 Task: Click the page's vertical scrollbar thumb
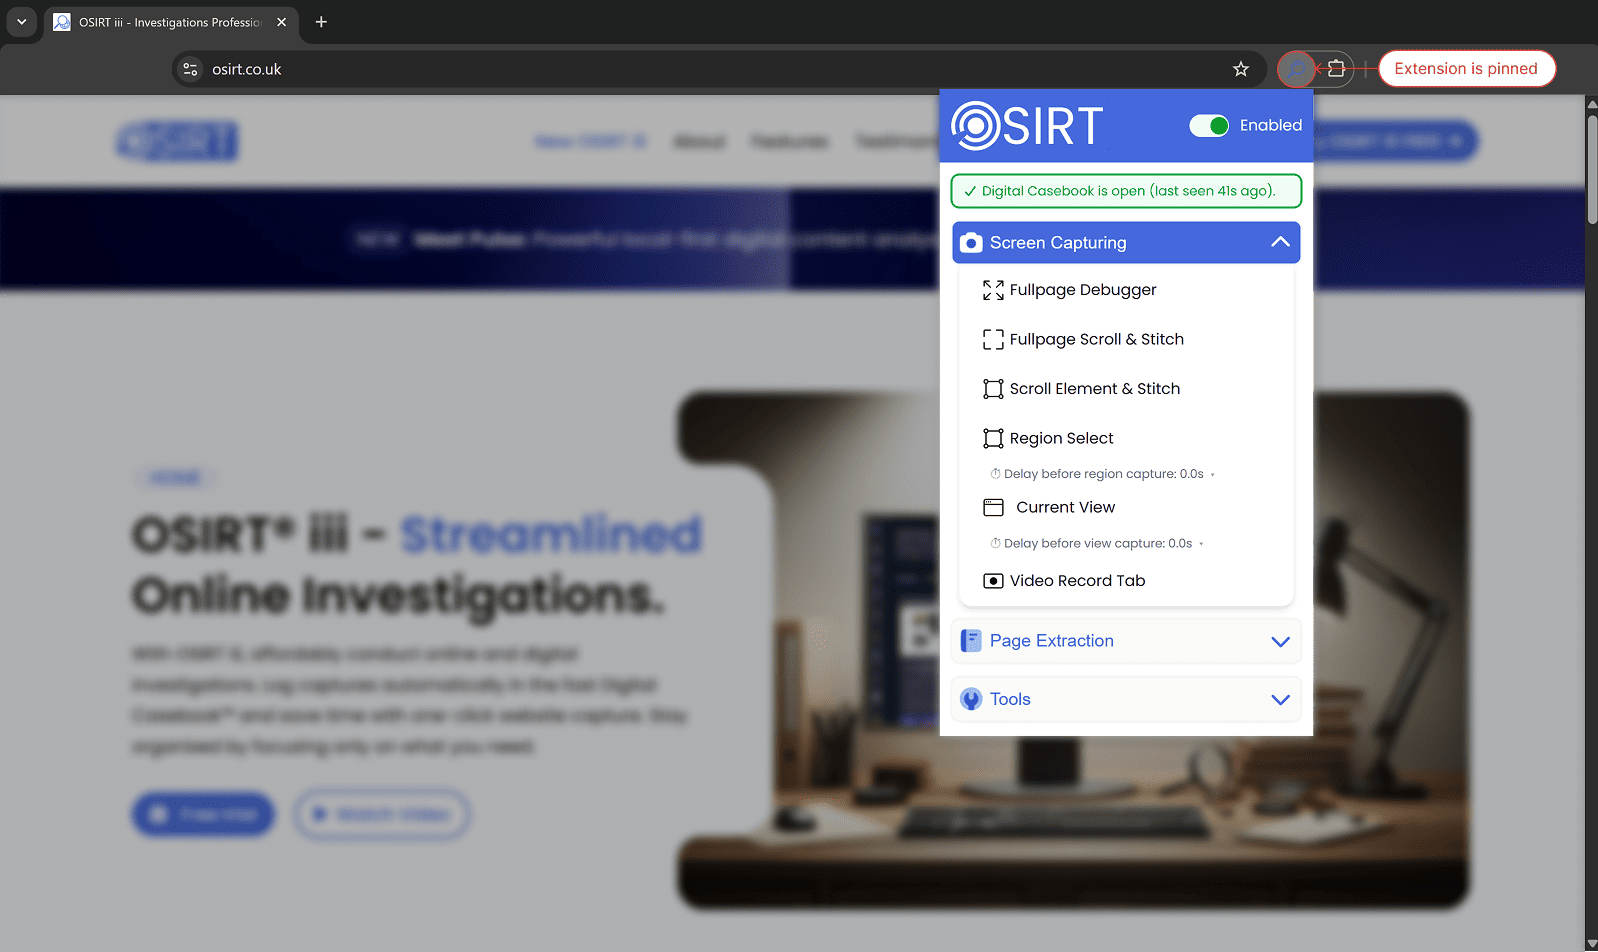[x=1591, y=169]
